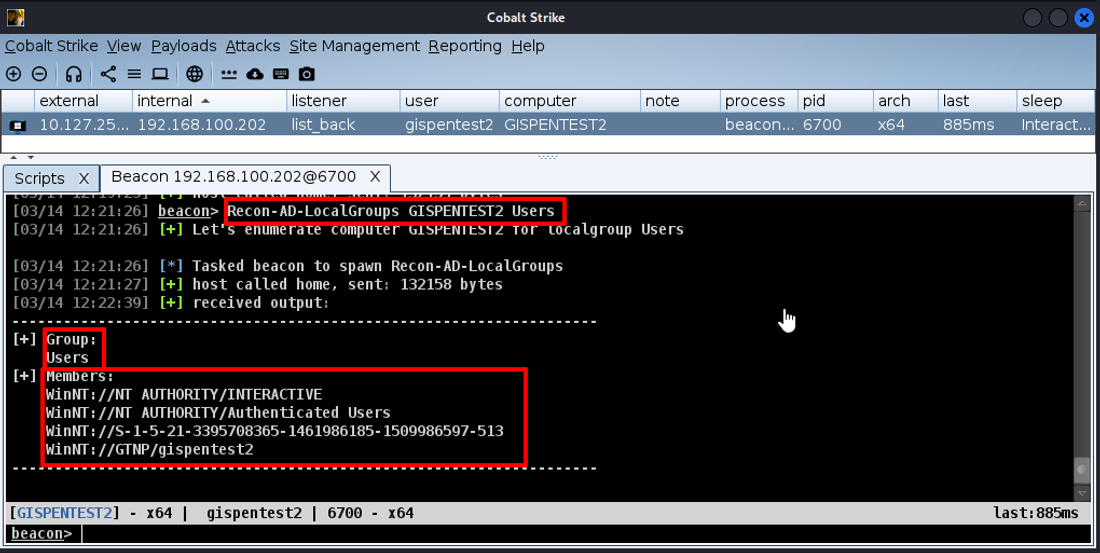Sort sessions by note column
The image size is (1100, 553).
680,101
